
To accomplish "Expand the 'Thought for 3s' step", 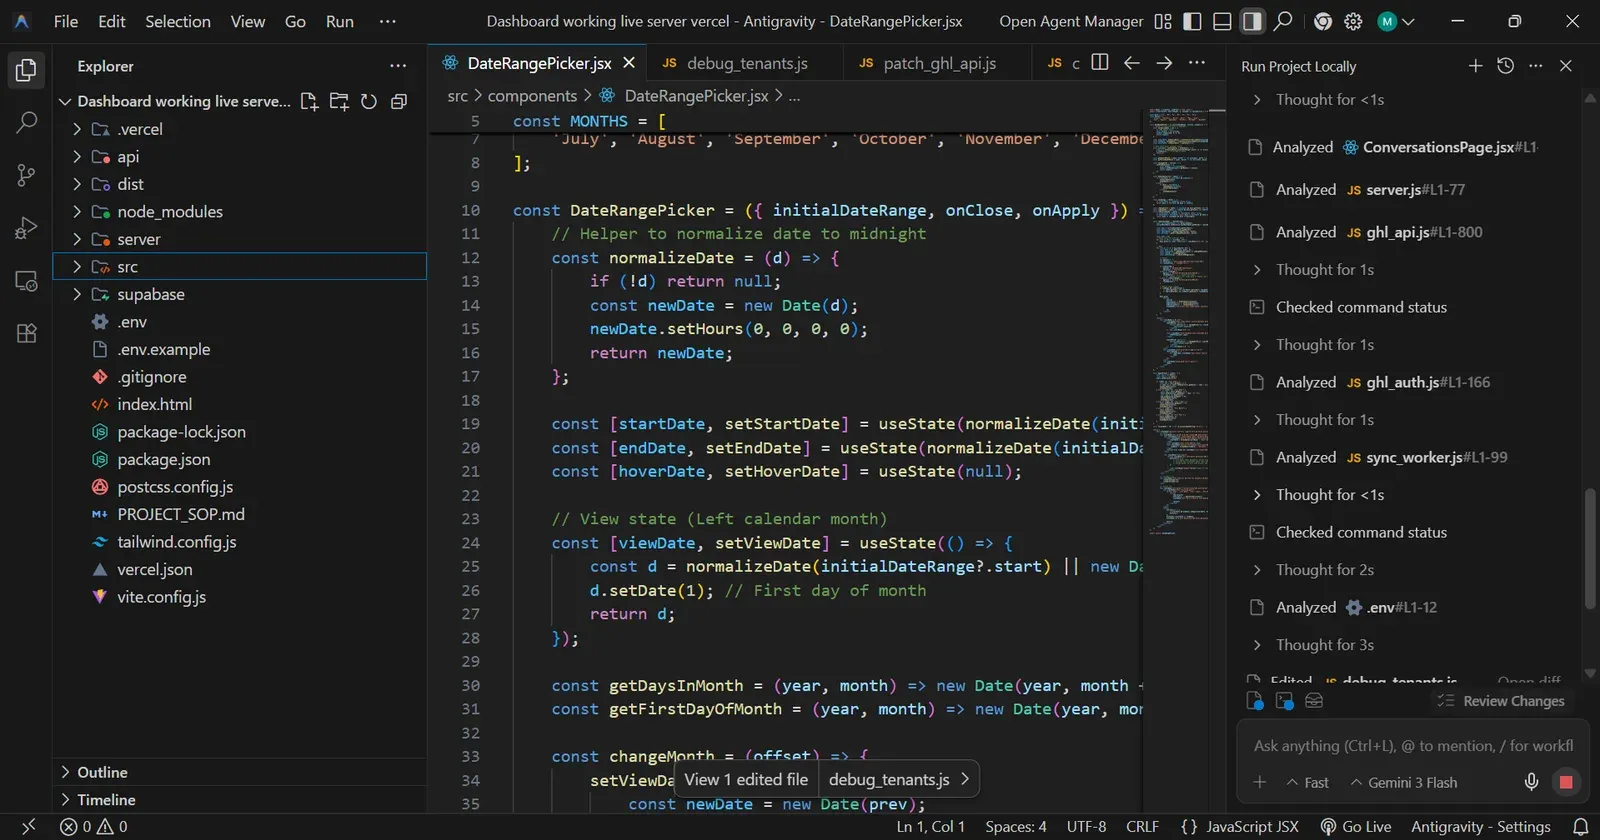I will click(x=1314, y=645).
